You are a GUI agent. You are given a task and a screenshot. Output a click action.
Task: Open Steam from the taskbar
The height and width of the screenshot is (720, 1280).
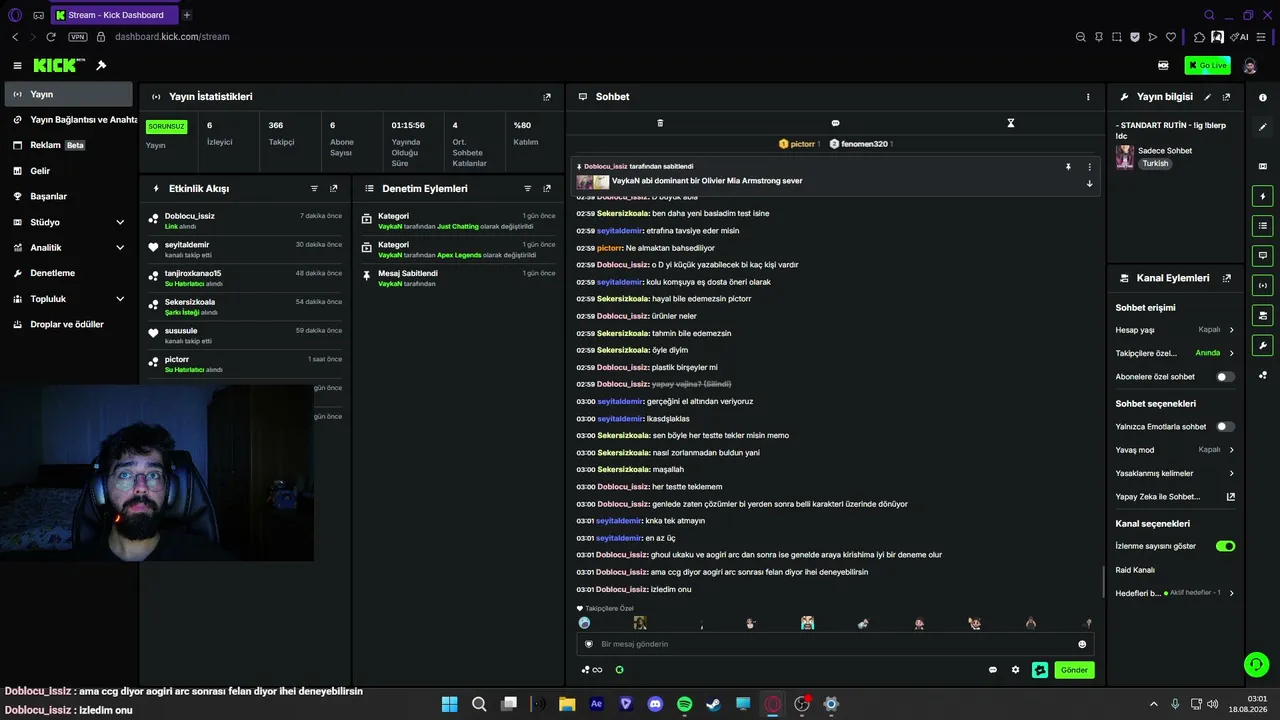[713, 704]
